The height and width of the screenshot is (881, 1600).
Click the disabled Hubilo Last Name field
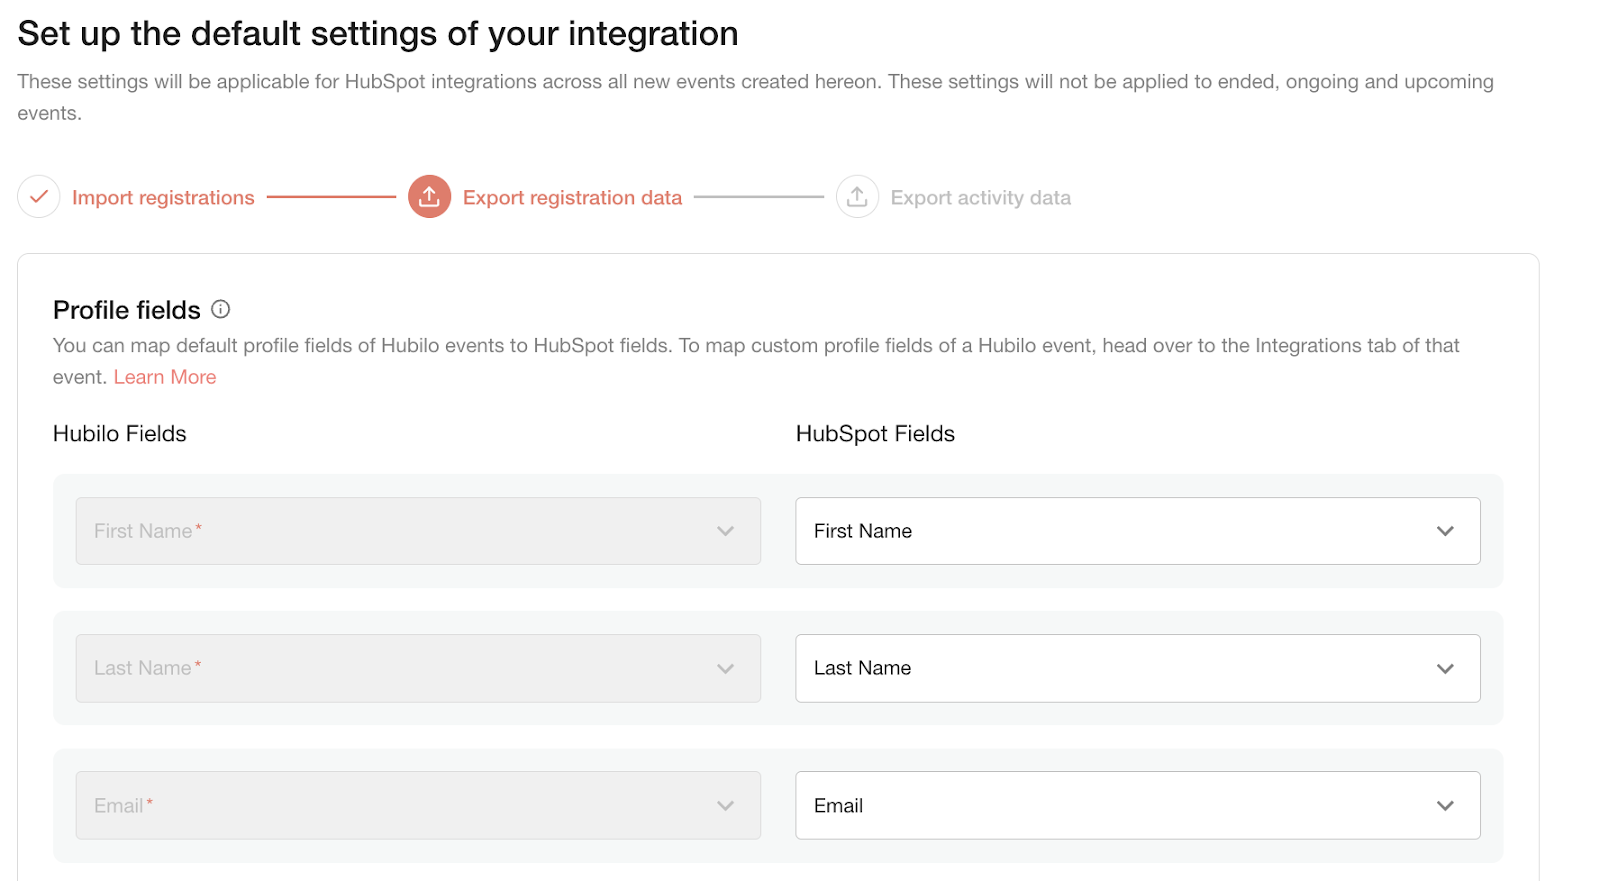pyautogui.click(x=418, y=668)
